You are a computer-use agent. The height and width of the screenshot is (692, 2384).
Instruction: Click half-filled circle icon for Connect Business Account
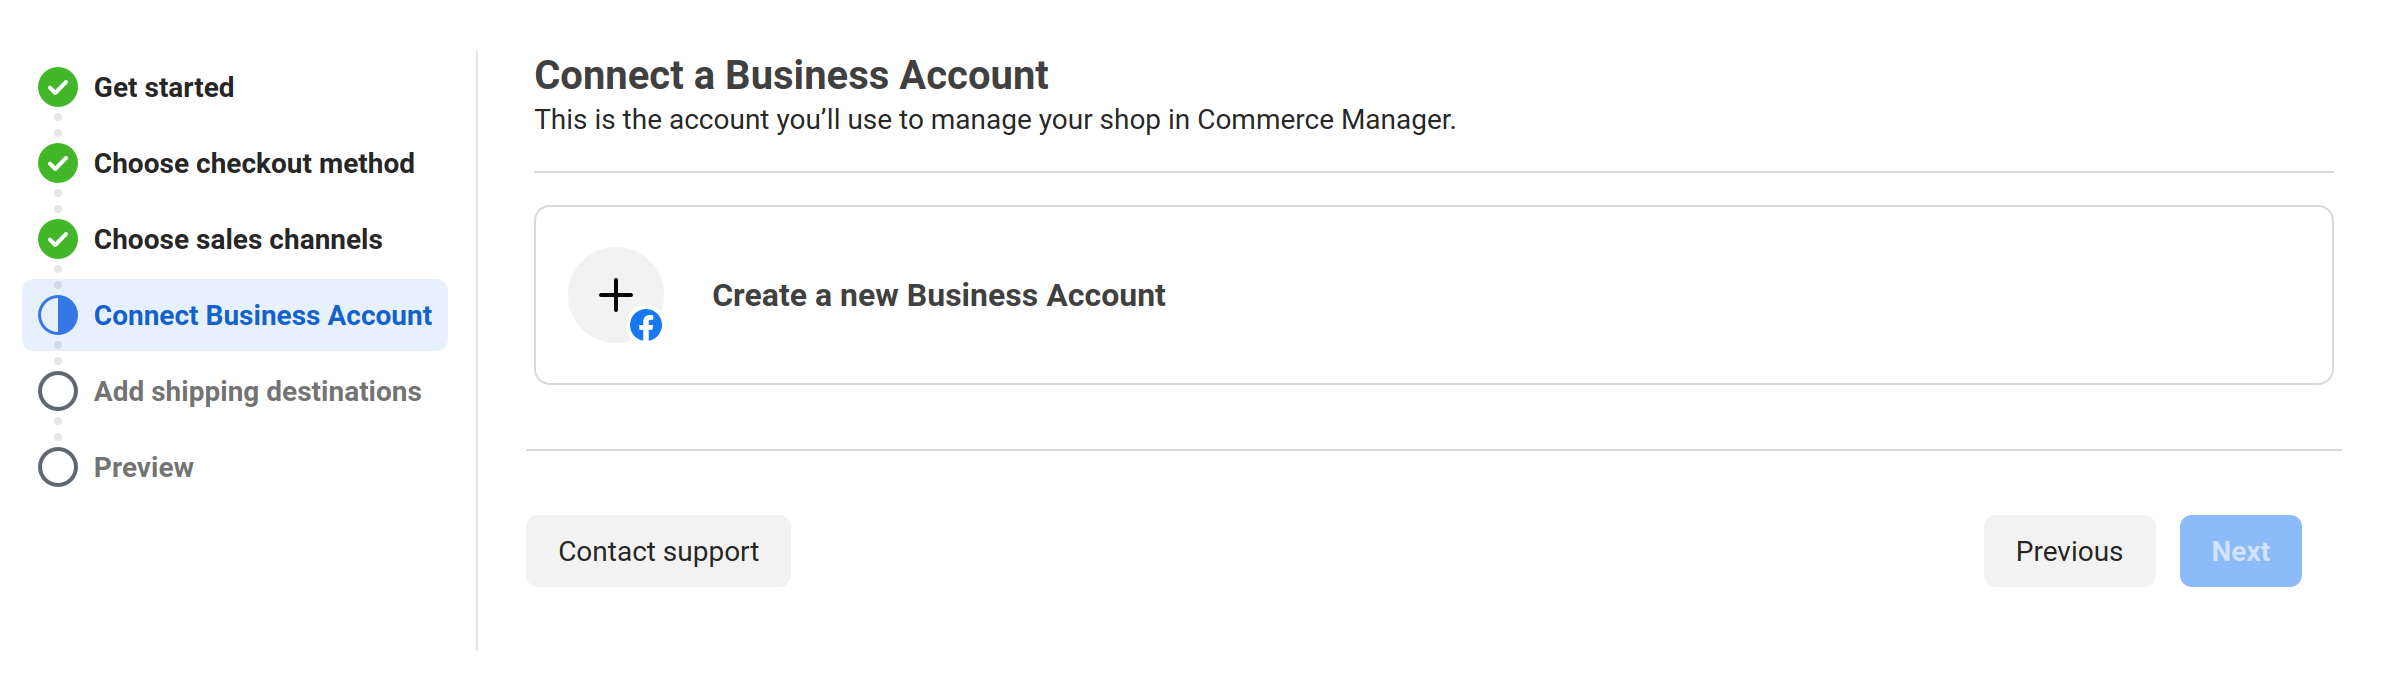tap(58, 315)
